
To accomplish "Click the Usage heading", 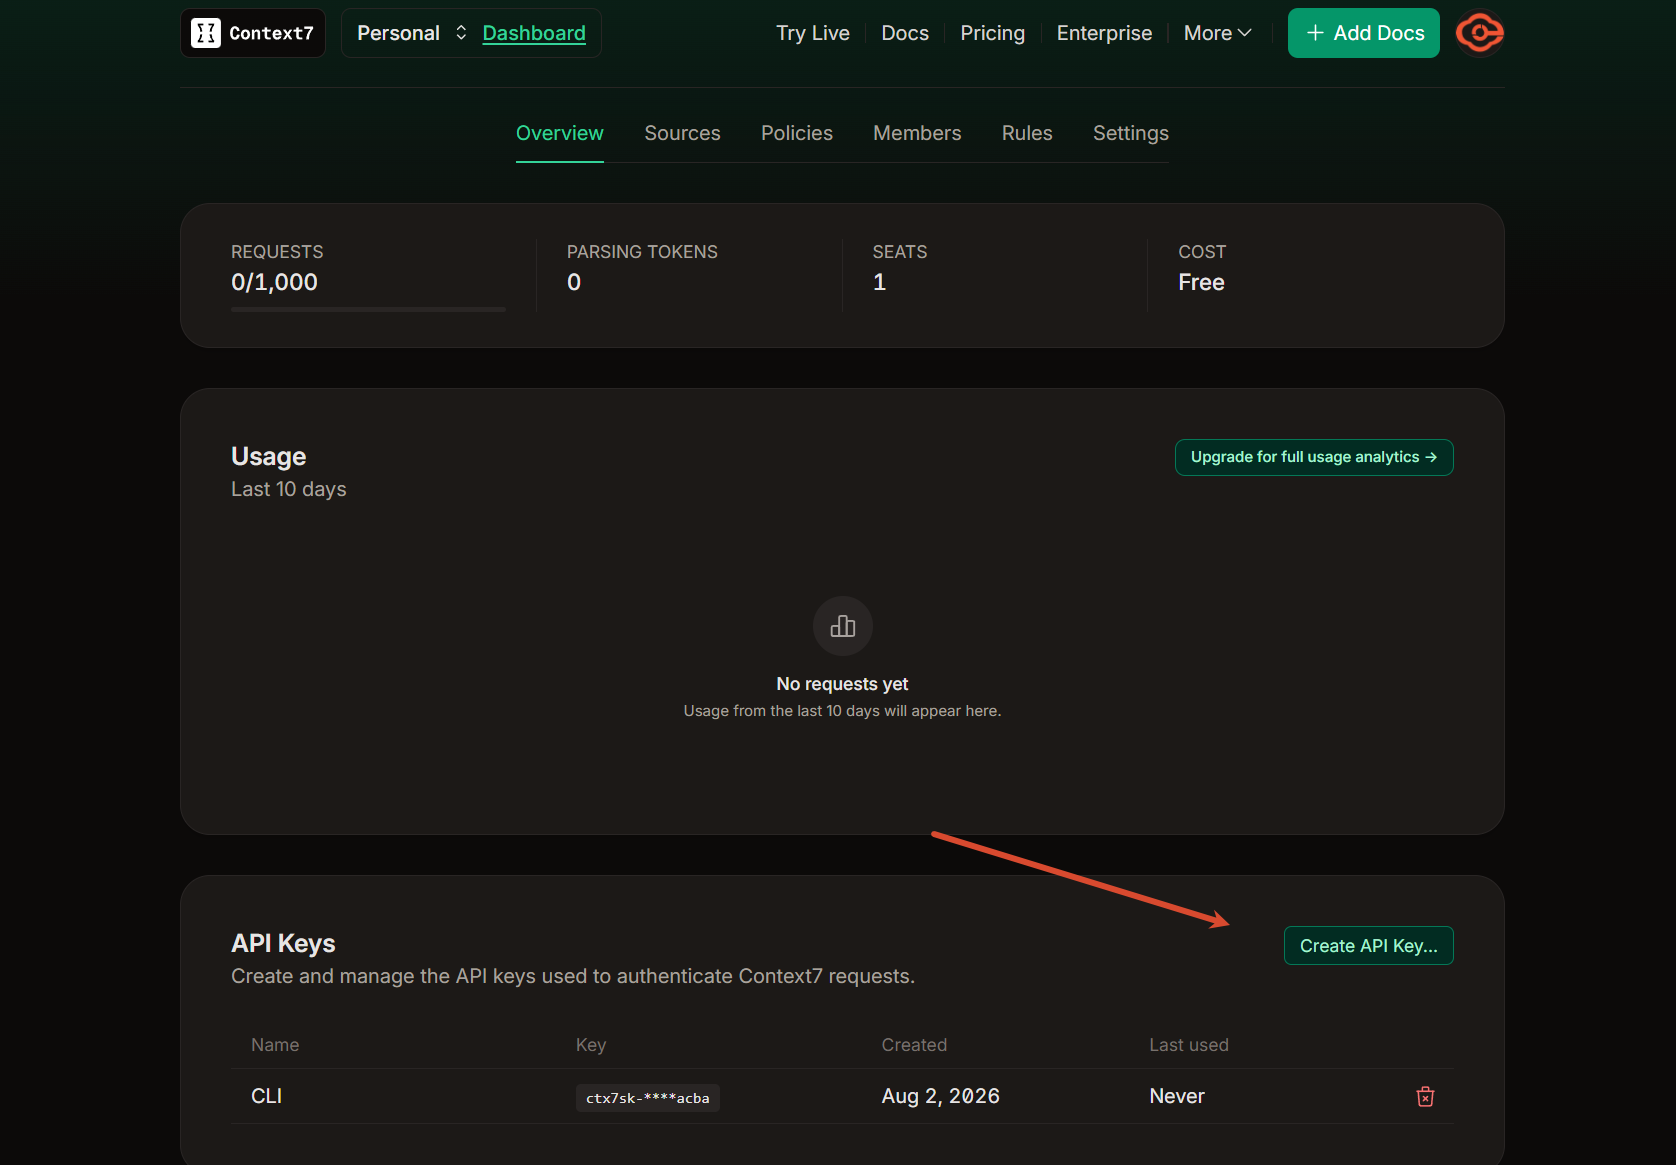I will click(x=269, y=456).
